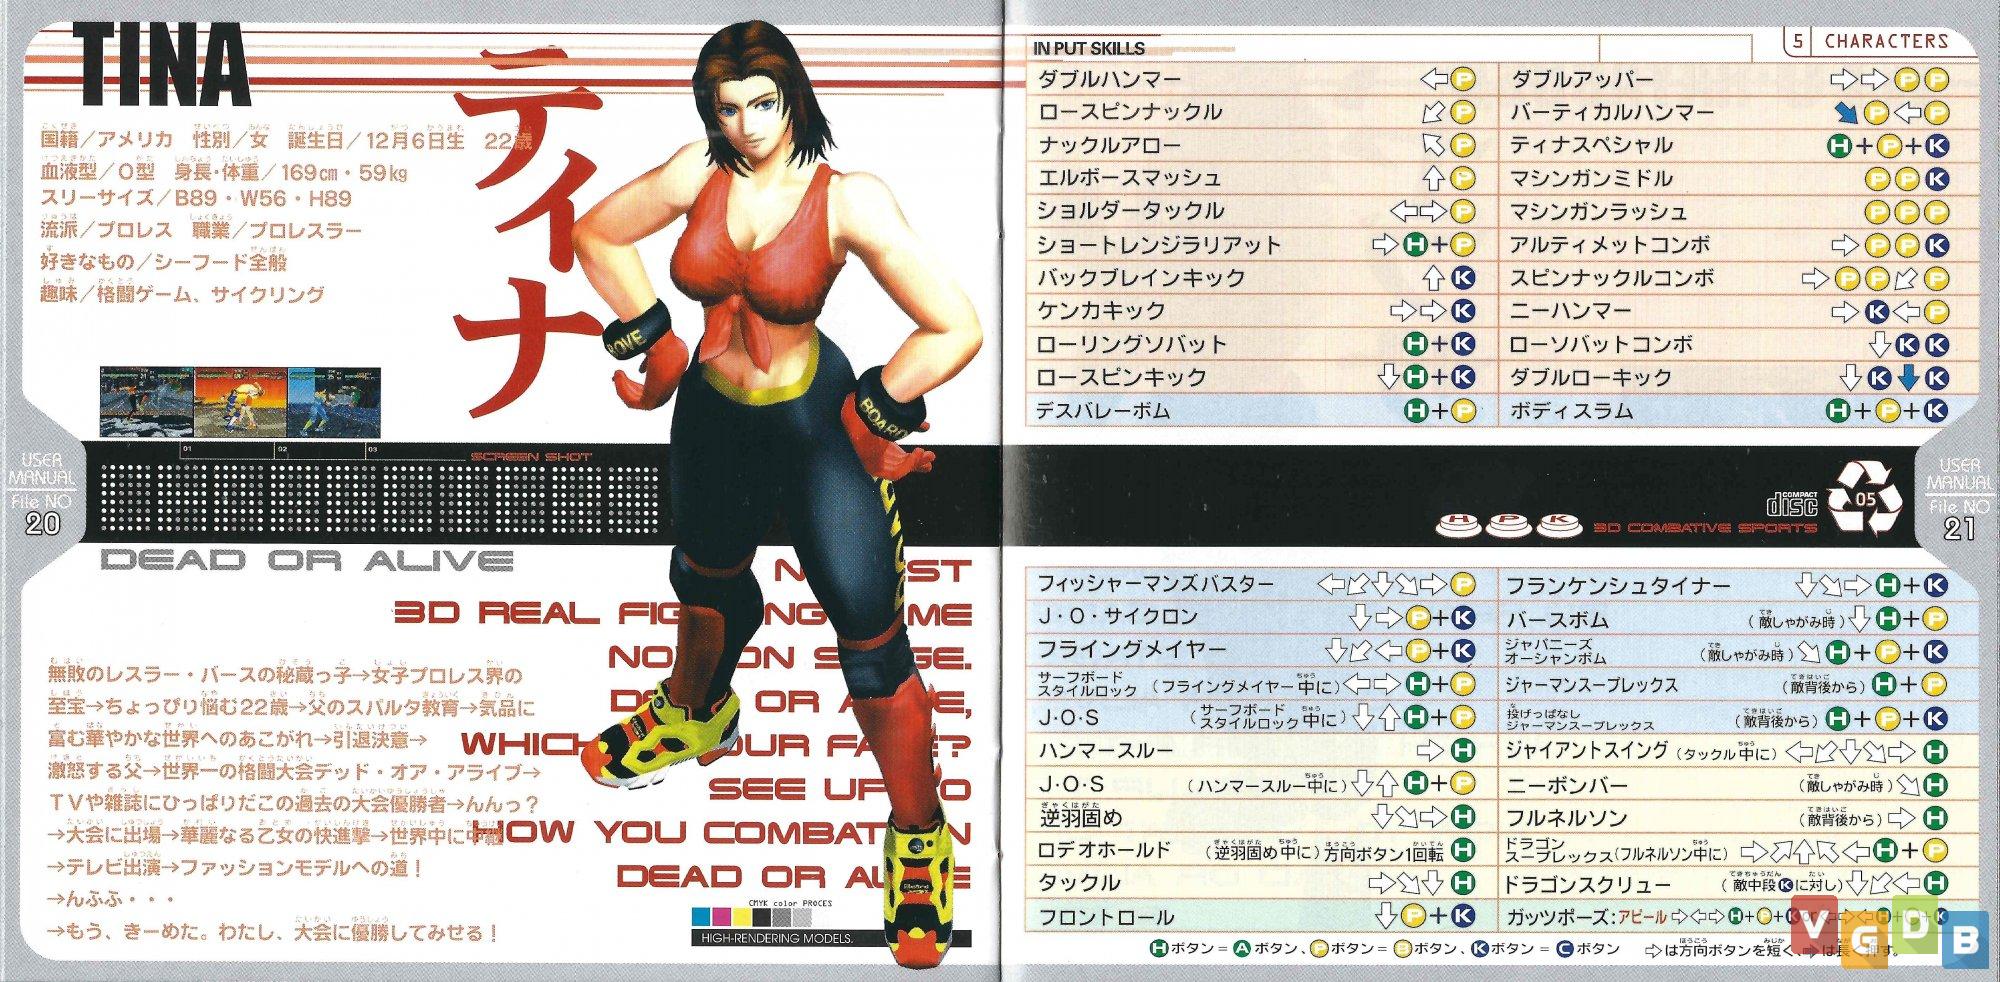
Task: Click the 'IN PUT SKILLS' heading
Action: click(x=1089, y=48)
